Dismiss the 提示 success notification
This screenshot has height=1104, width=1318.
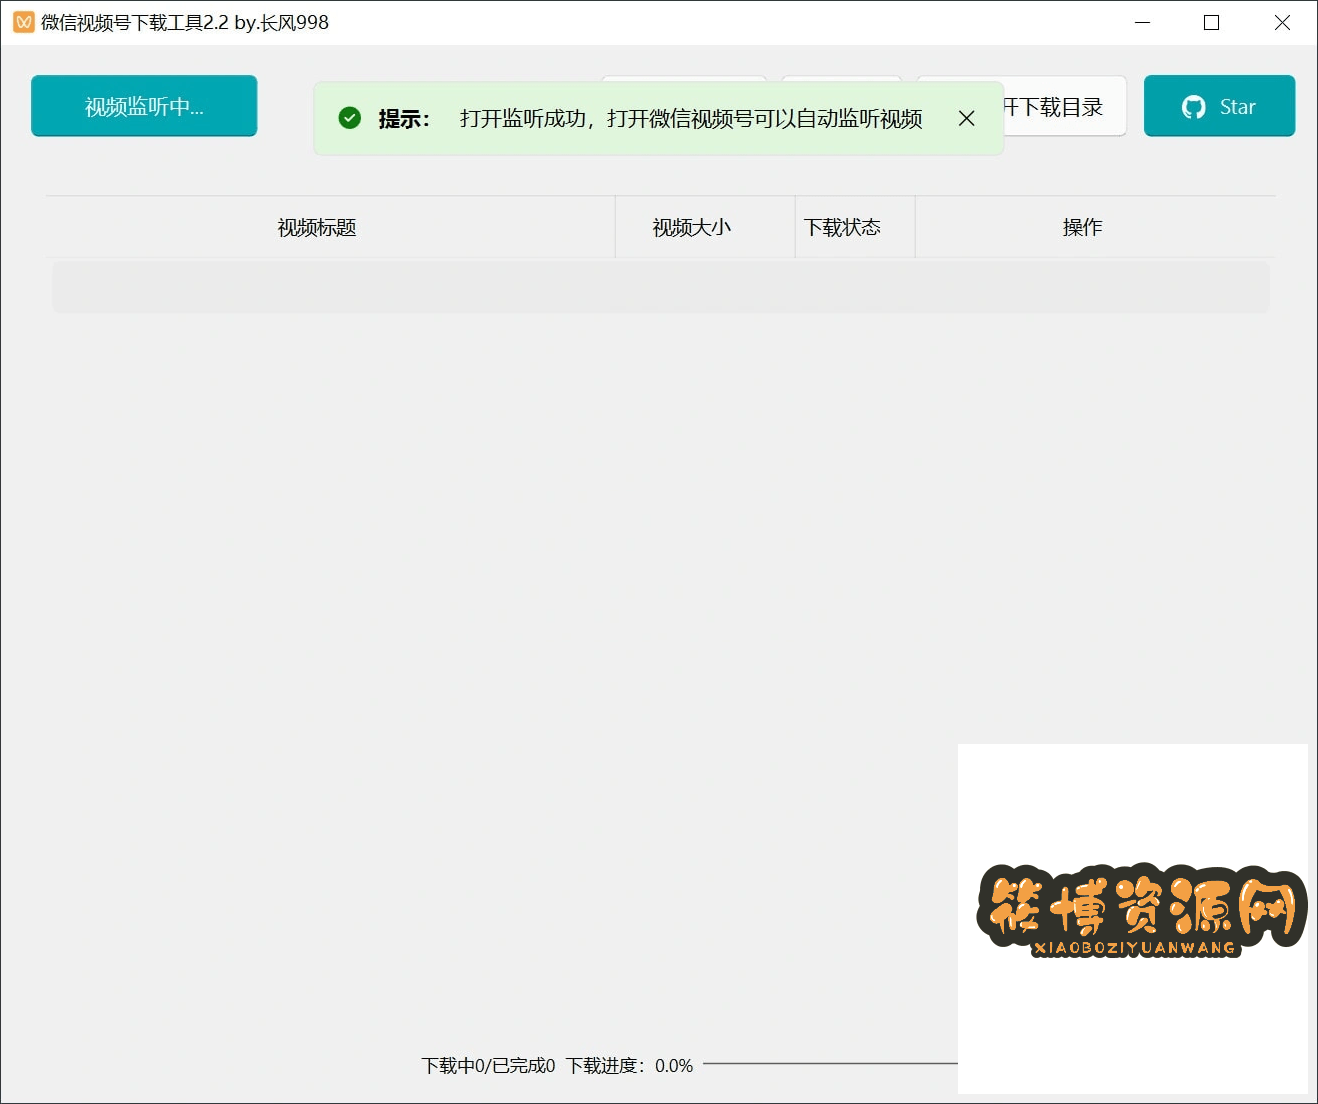click(966, 119)
